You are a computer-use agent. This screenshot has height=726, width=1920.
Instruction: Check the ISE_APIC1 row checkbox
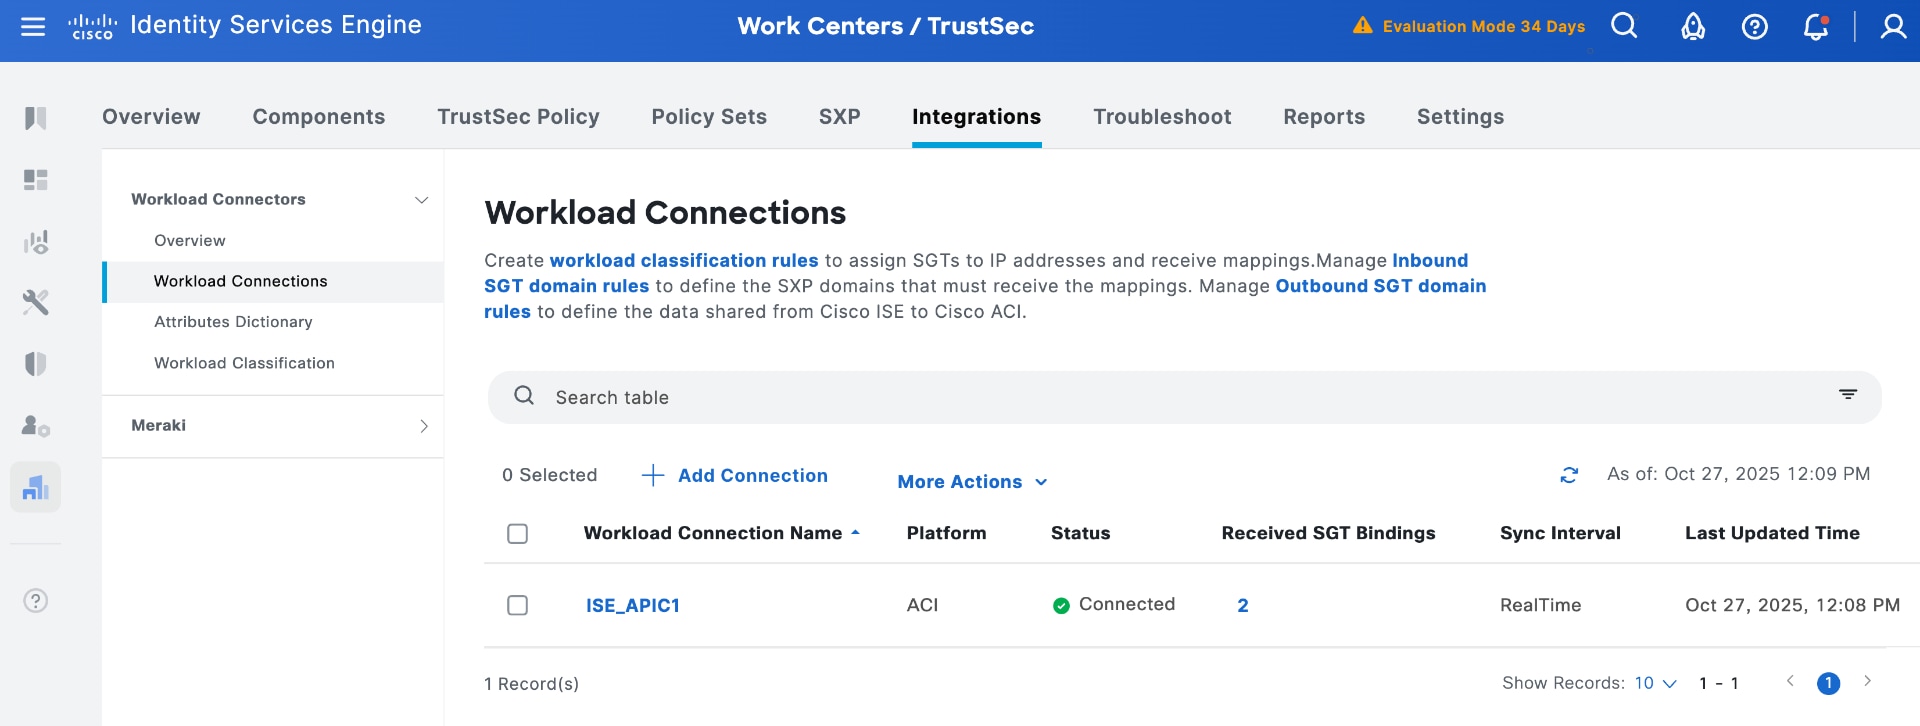coord(517,605)
